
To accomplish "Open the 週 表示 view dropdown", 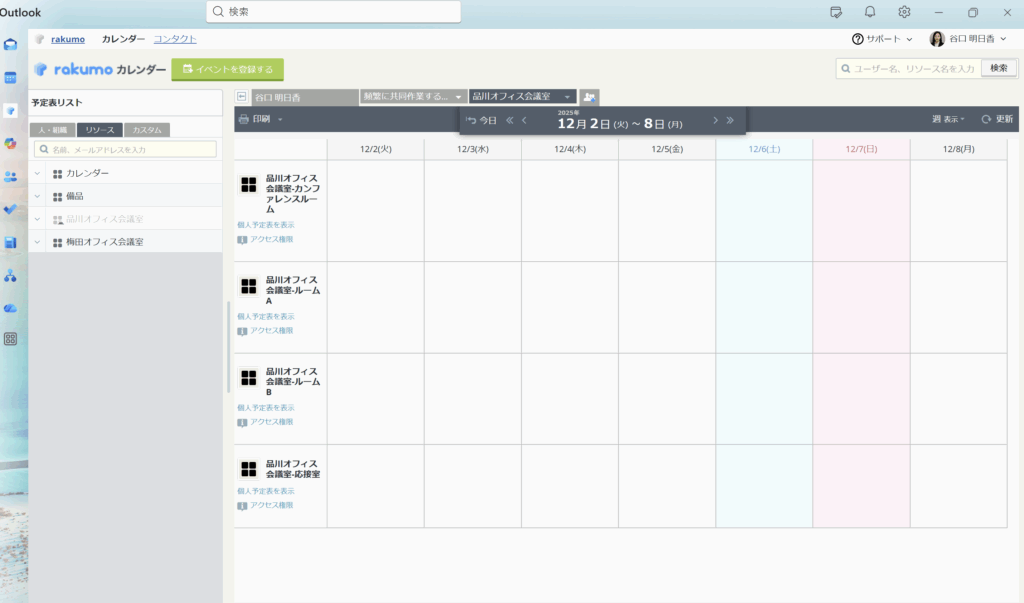I will coord(948,119).
